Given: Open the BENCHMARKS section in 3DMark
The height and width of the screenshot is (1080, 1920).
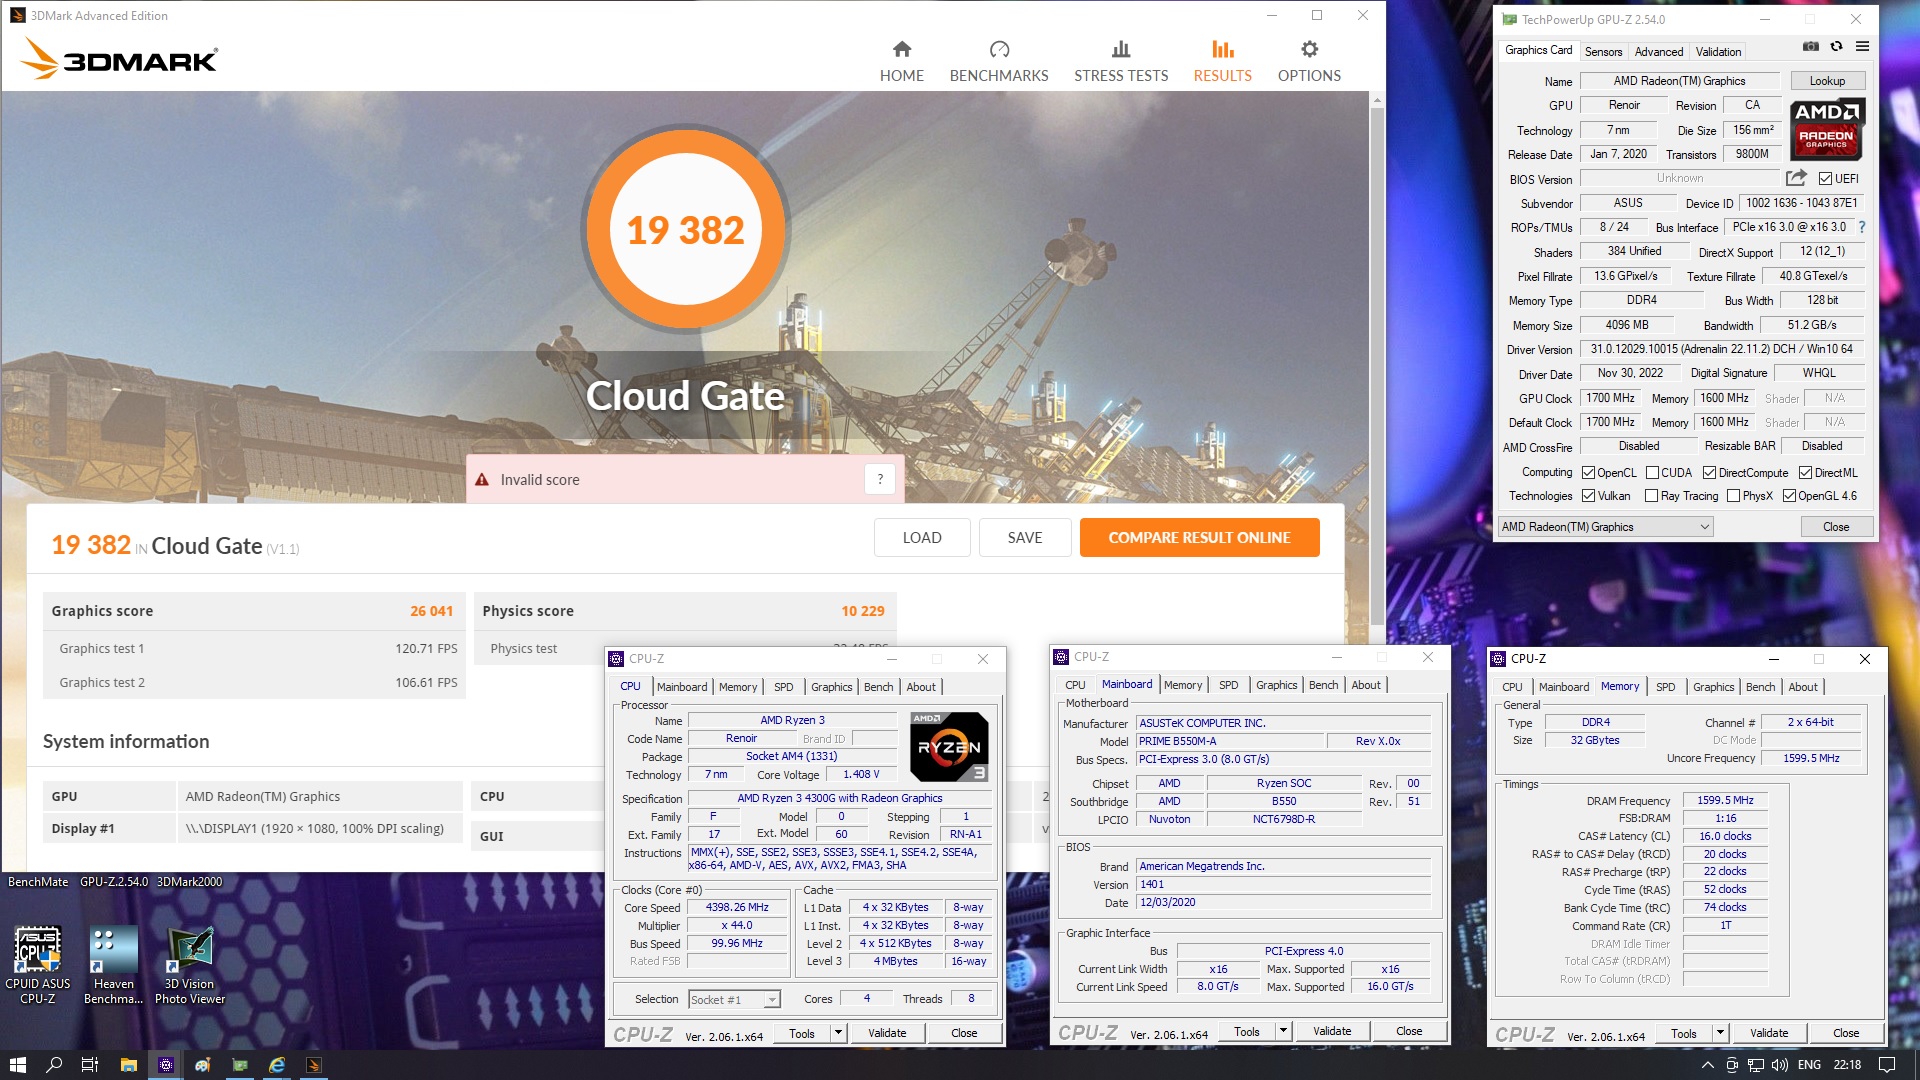Looking at the screenshot, I should (x=998, y=62).
